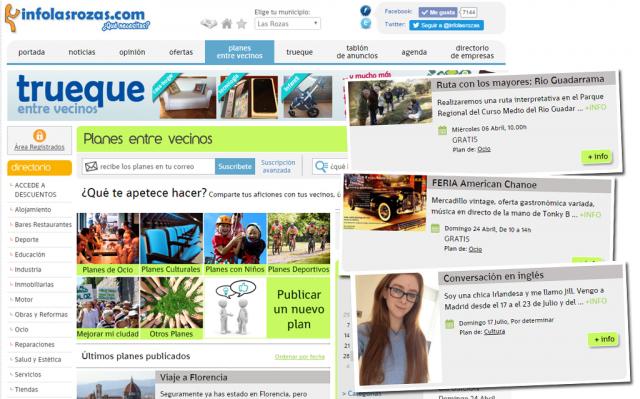Viewport: 640px width, 399px height.
Task: Open the noticias tab
Action: 82,52
